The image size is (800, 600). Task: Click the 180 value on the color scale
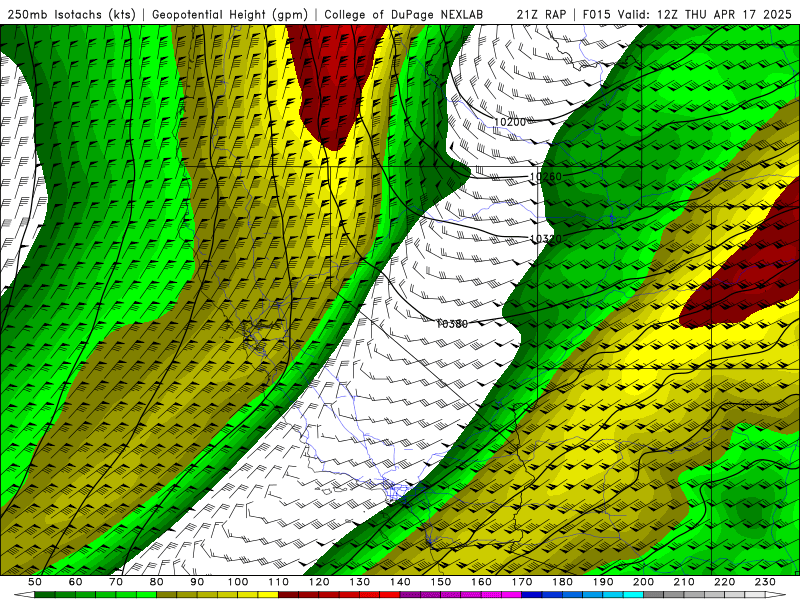tap(562, 582)
